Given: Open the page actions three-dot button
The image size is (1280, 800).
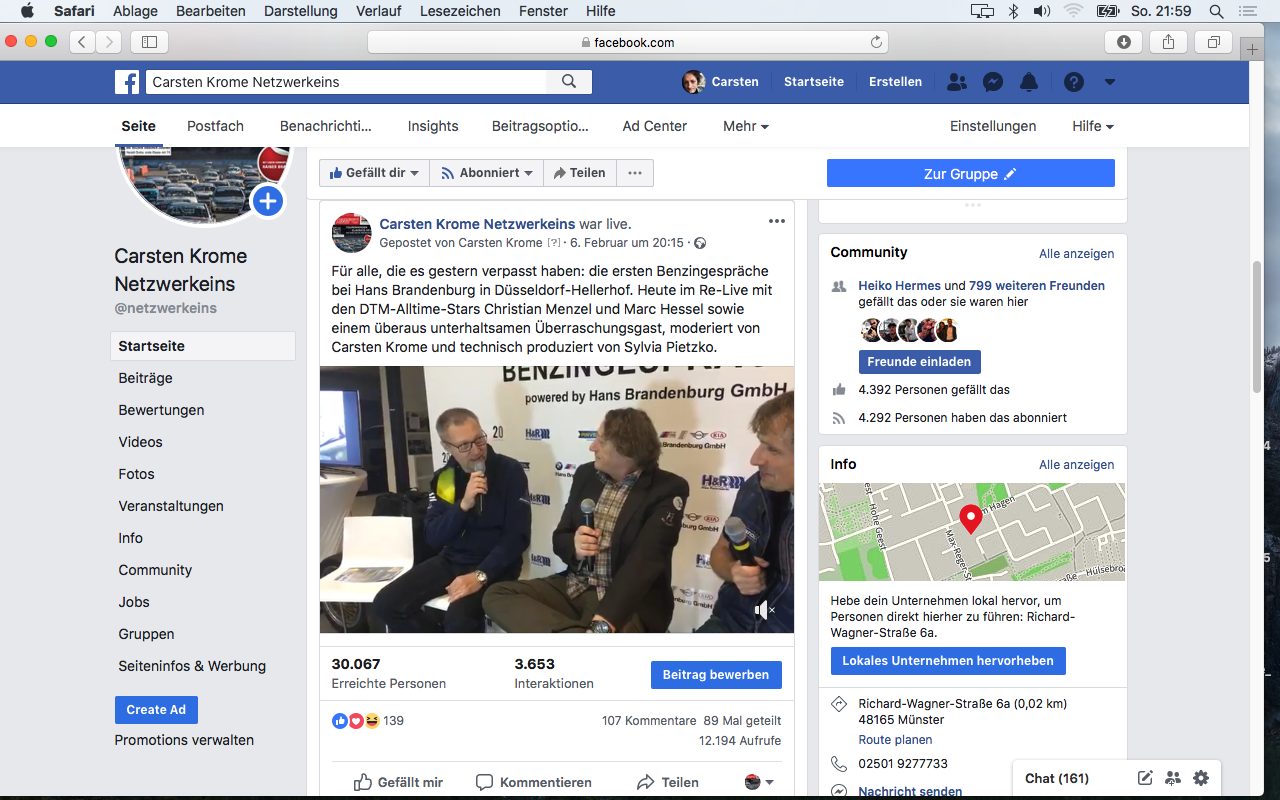Looking at the screenshot, I should [x=635, y=173].
